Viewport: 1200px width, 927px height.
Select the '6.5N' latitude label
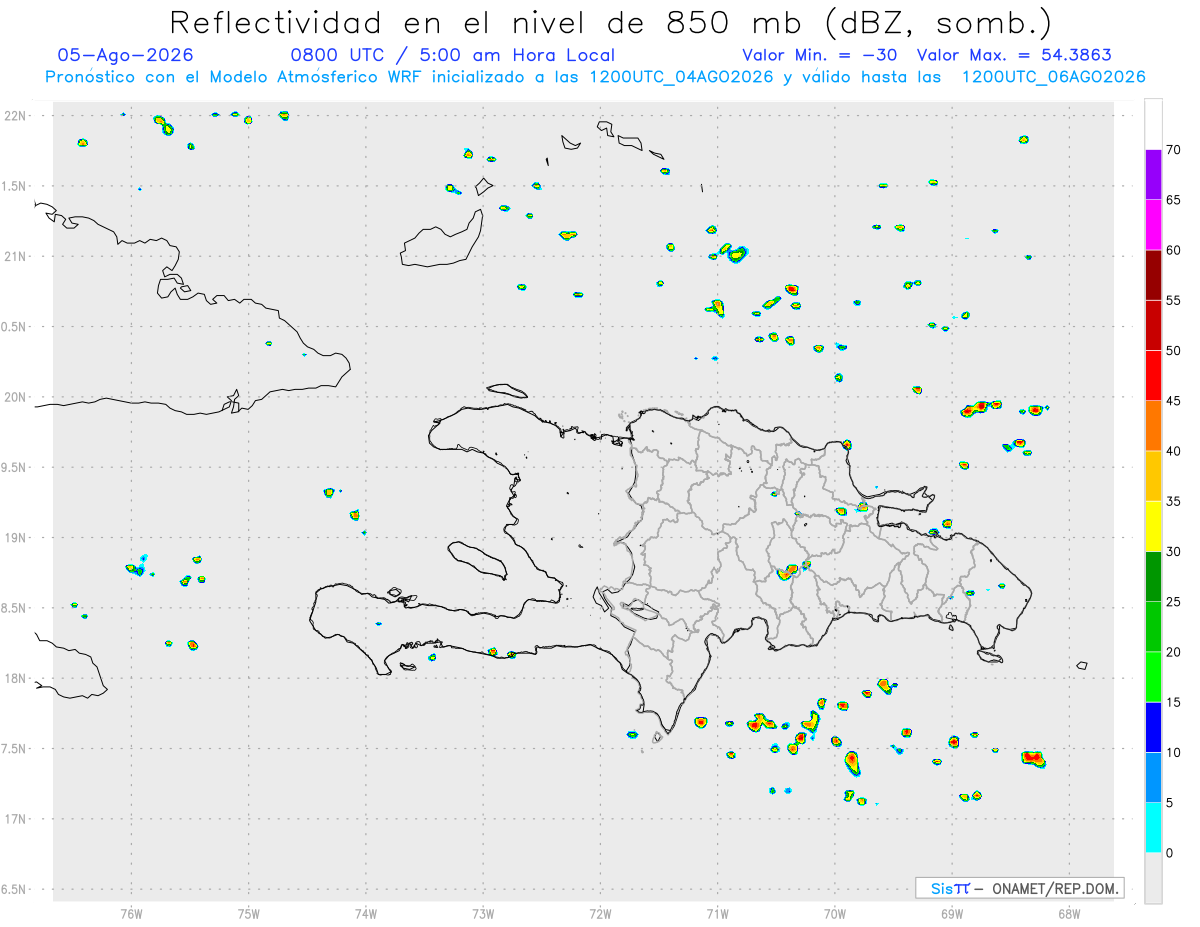point(15,890)
